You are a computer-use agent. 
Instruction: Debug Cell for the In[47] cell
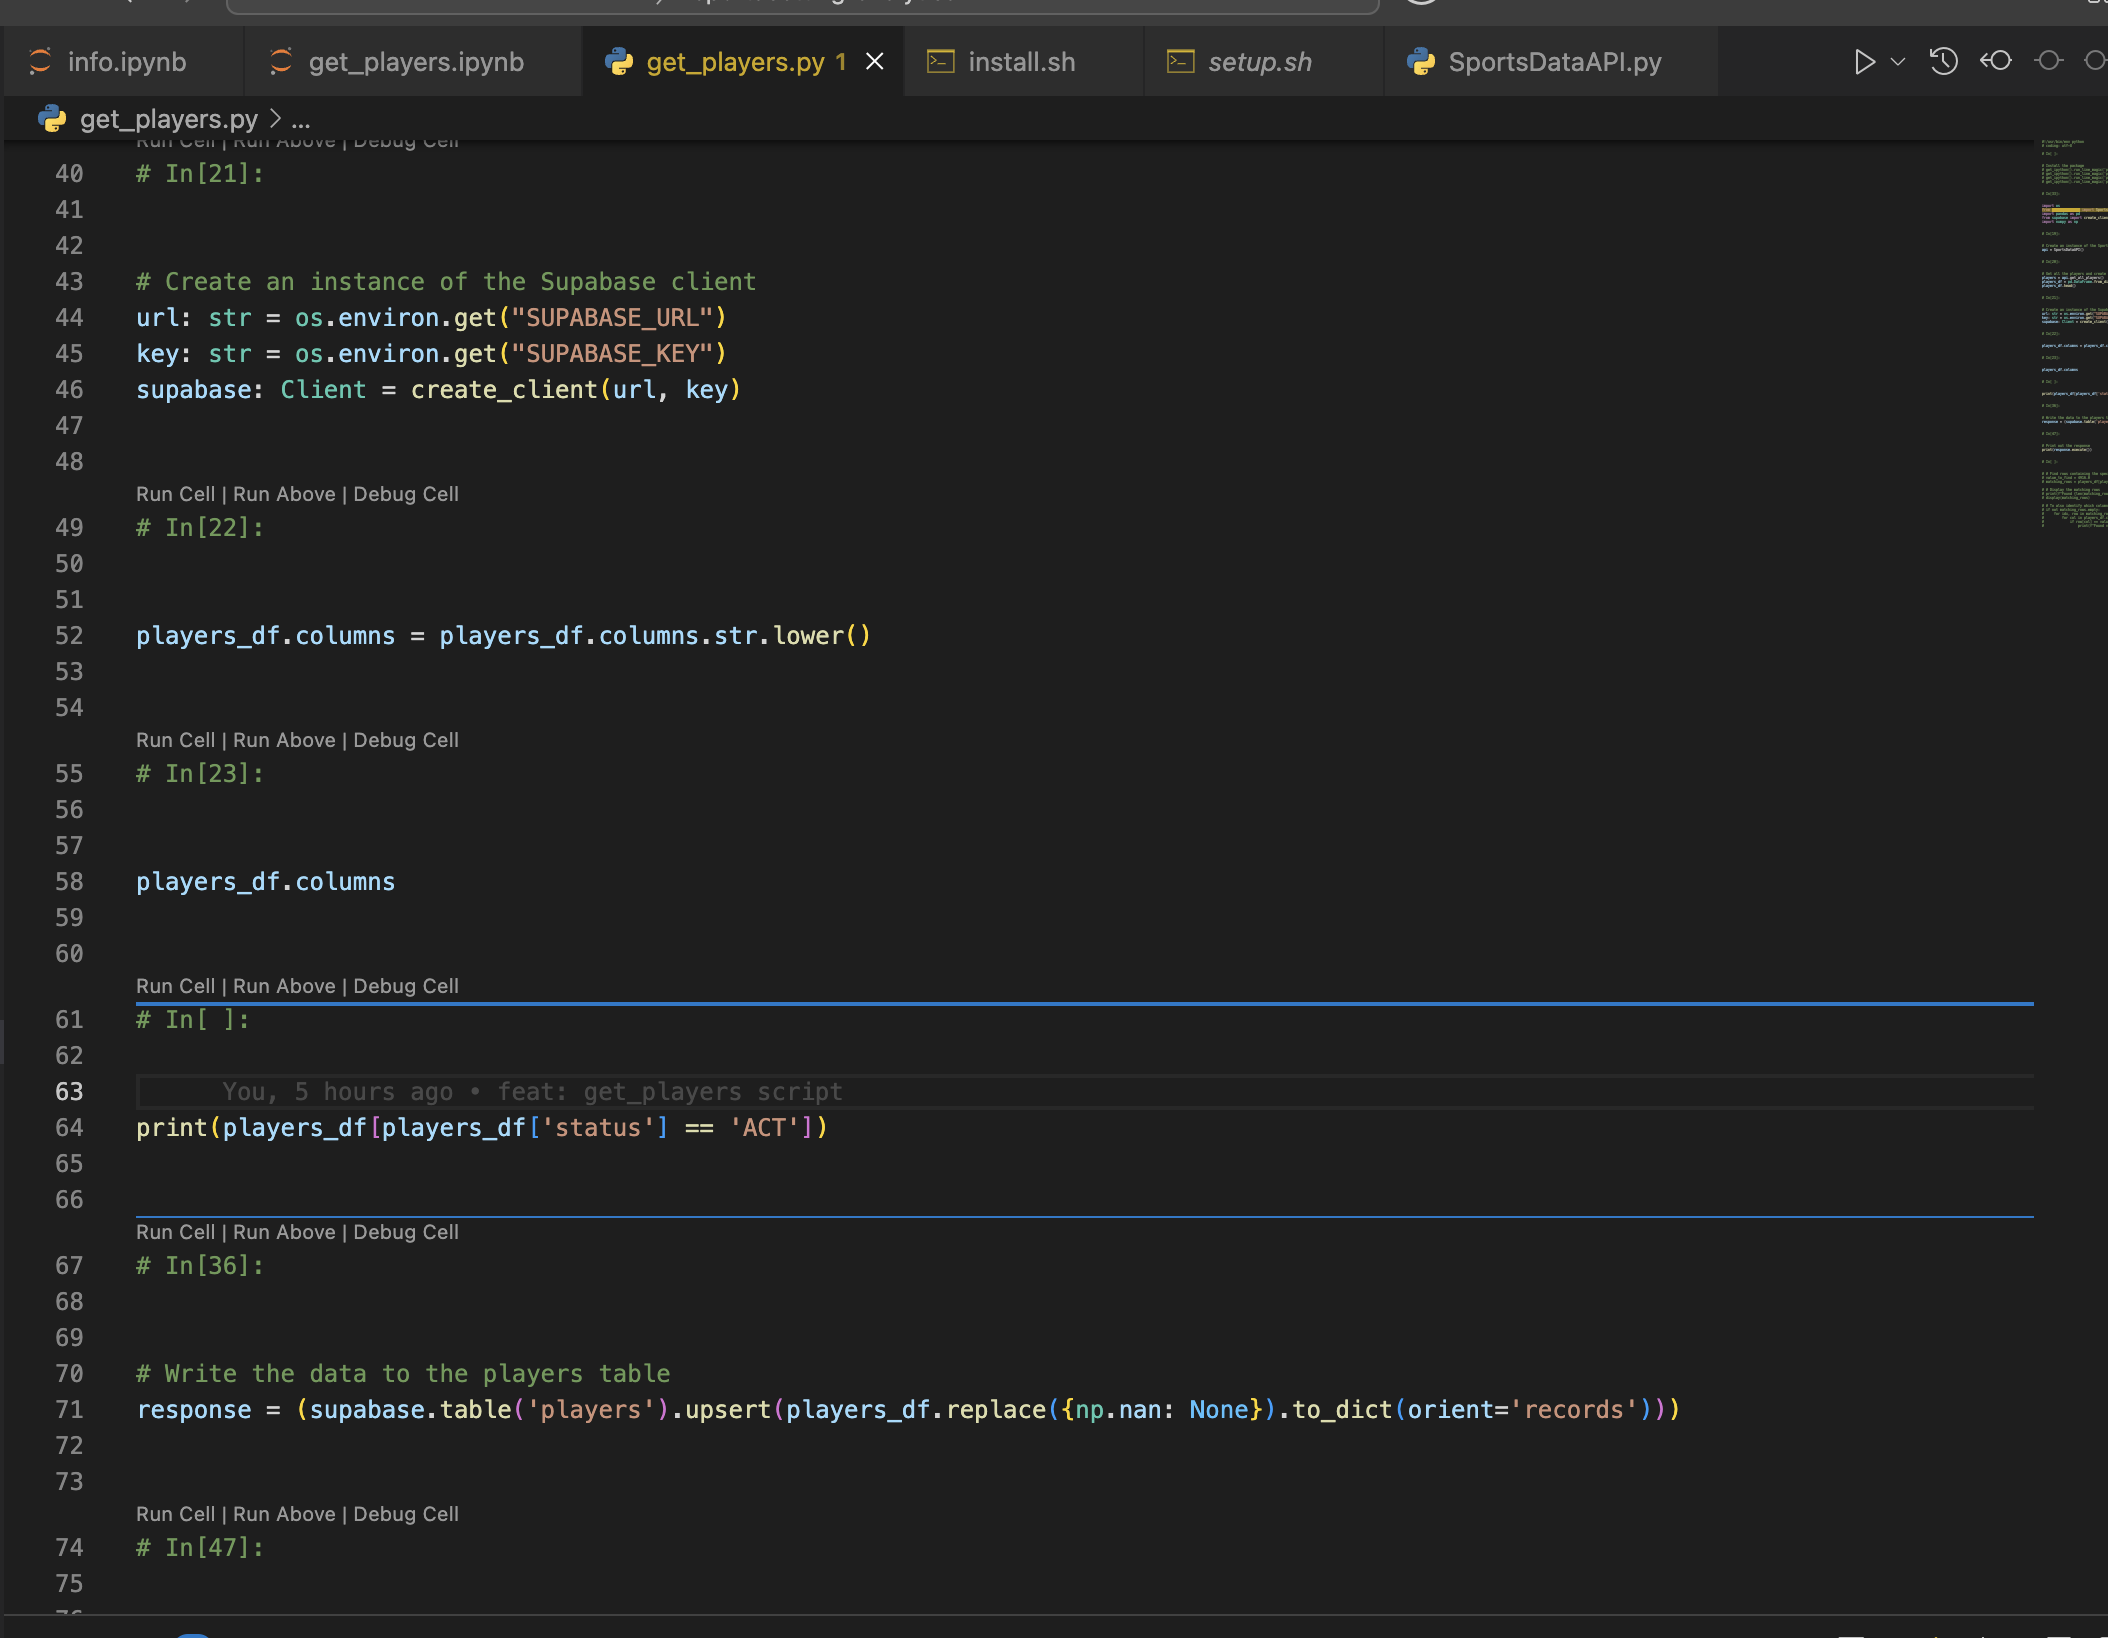coord(406,1514)
